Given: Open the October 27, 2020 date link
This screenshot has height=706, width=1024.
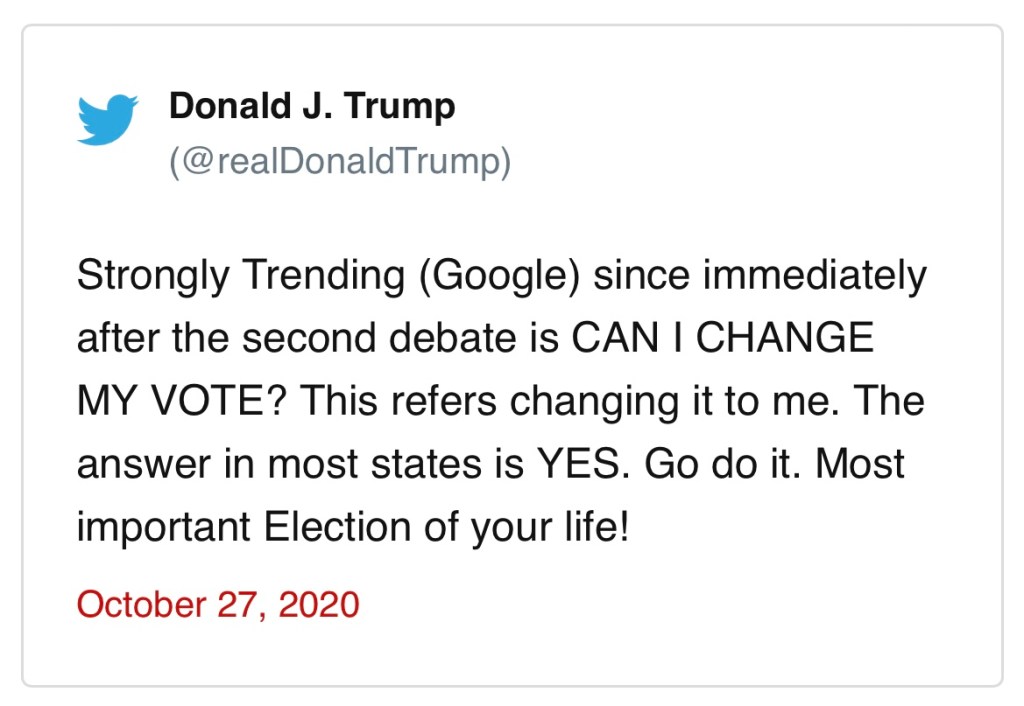Looking at the screenshot, I should click(x=217, y=604).
